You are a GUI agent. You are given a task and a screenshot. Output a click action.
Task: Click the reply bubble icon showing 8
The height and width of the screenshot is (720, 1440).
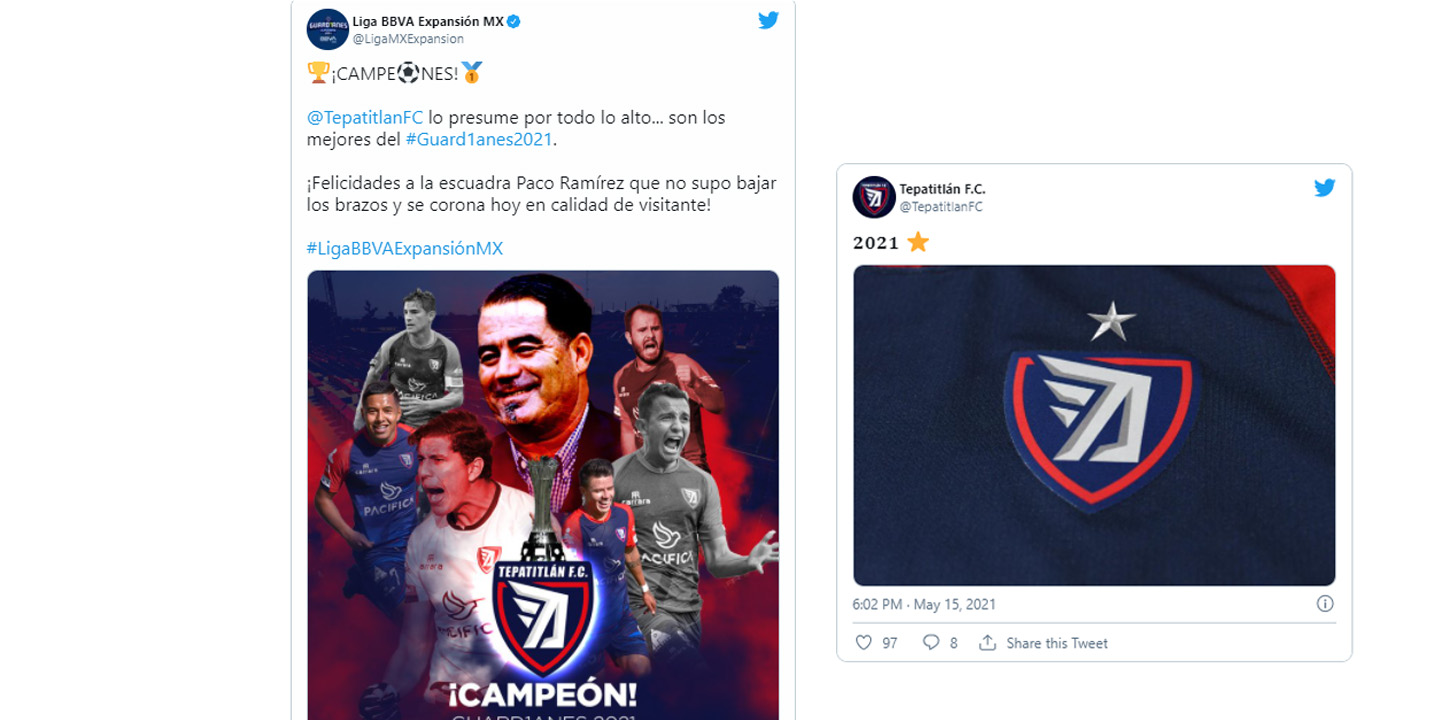tap(930, 643)
